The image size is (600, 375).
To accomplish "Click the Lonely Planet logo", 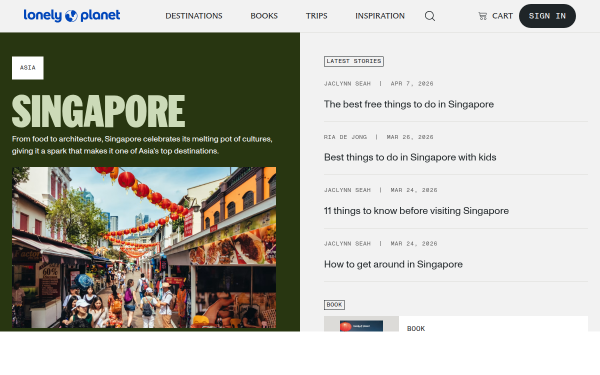I will coord(72,16).
